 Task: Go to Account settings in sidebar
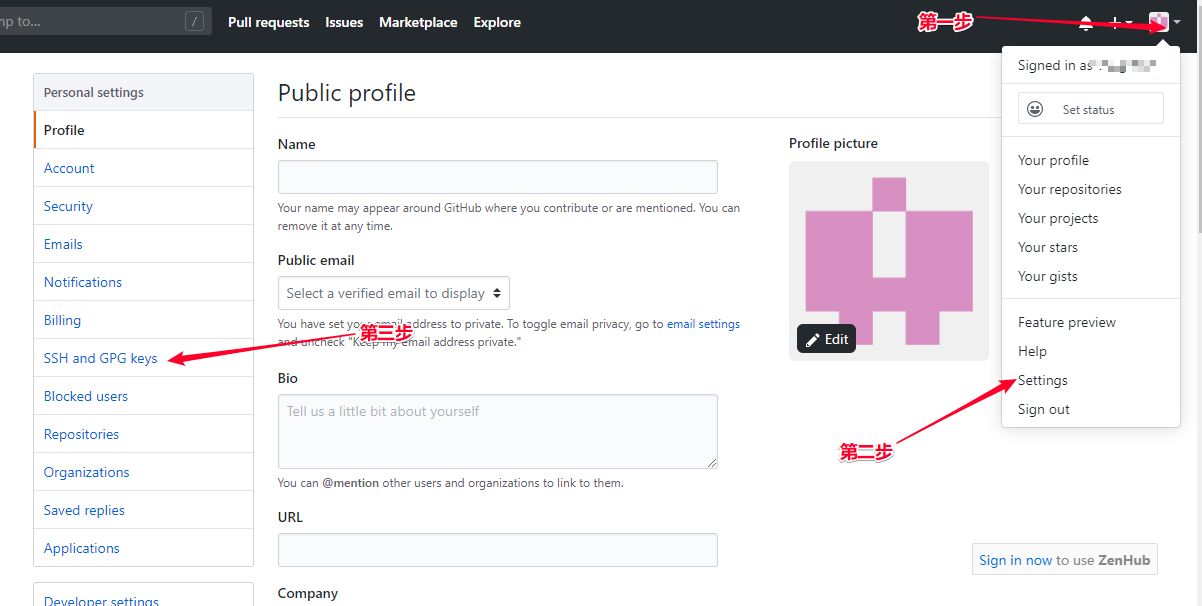(69, 168)
